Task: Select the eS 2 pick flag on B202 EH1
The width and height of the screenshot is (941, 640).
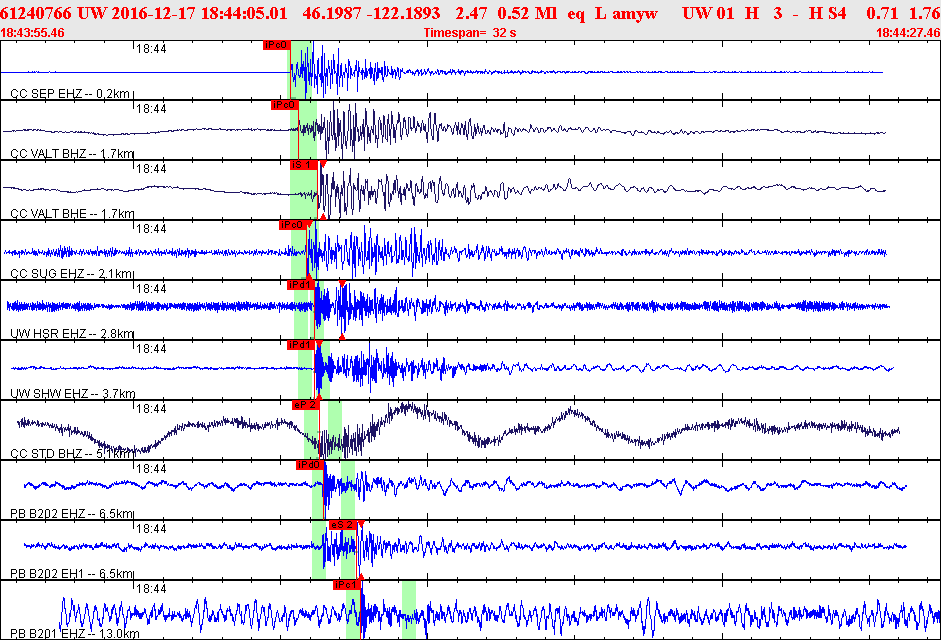Action: tap(343, 525)
